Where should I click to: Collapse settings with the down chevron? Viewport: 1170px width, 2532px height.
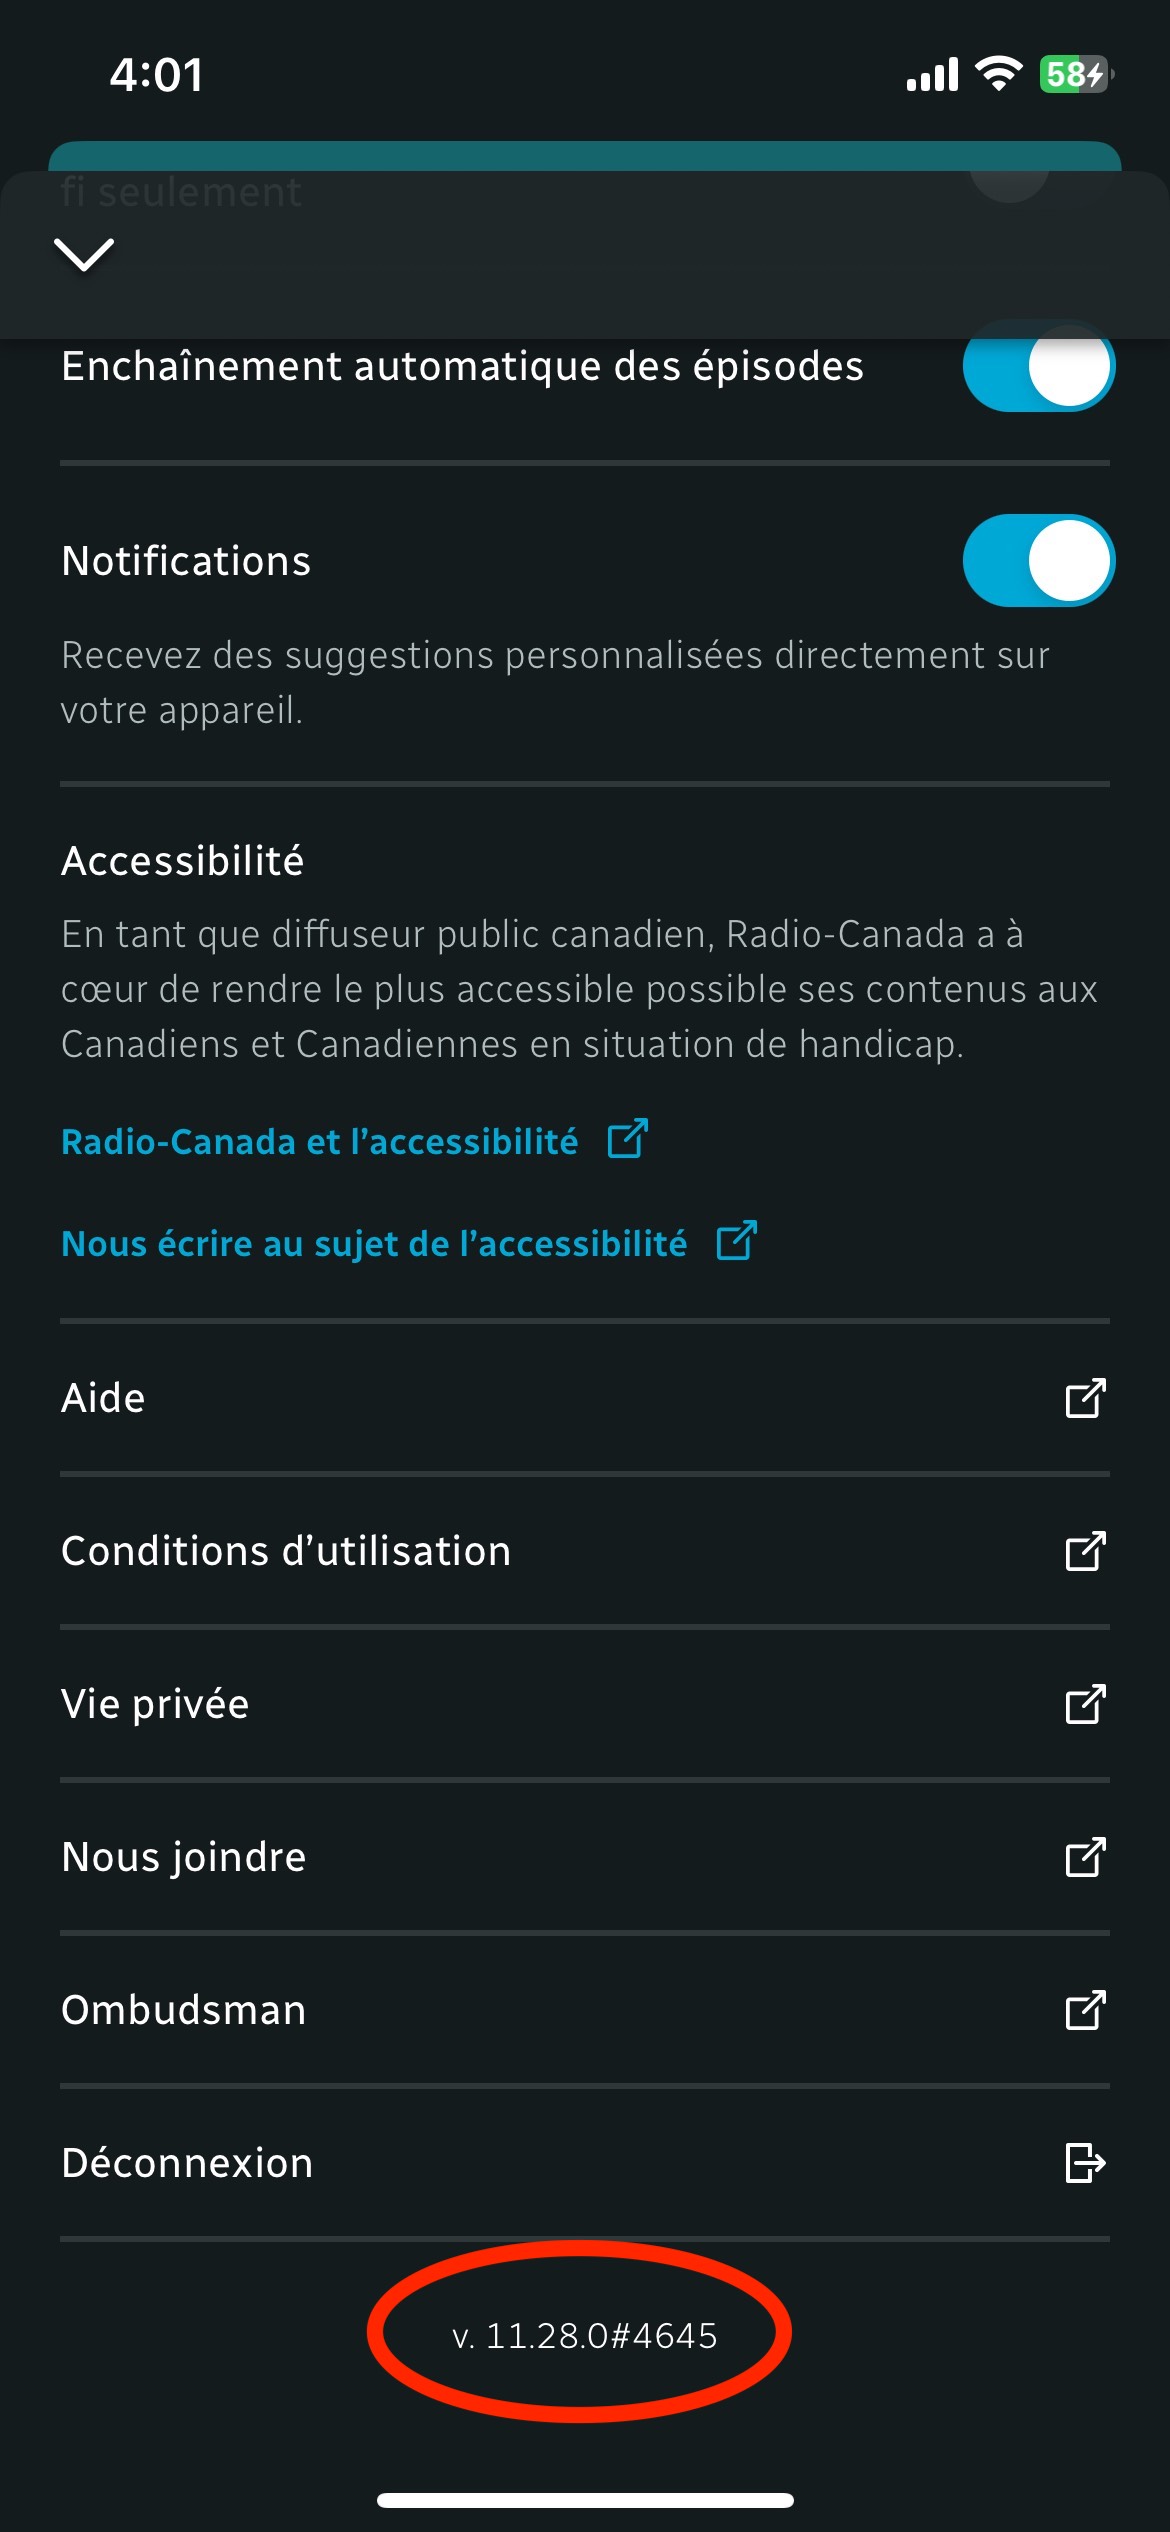[84, 254]
